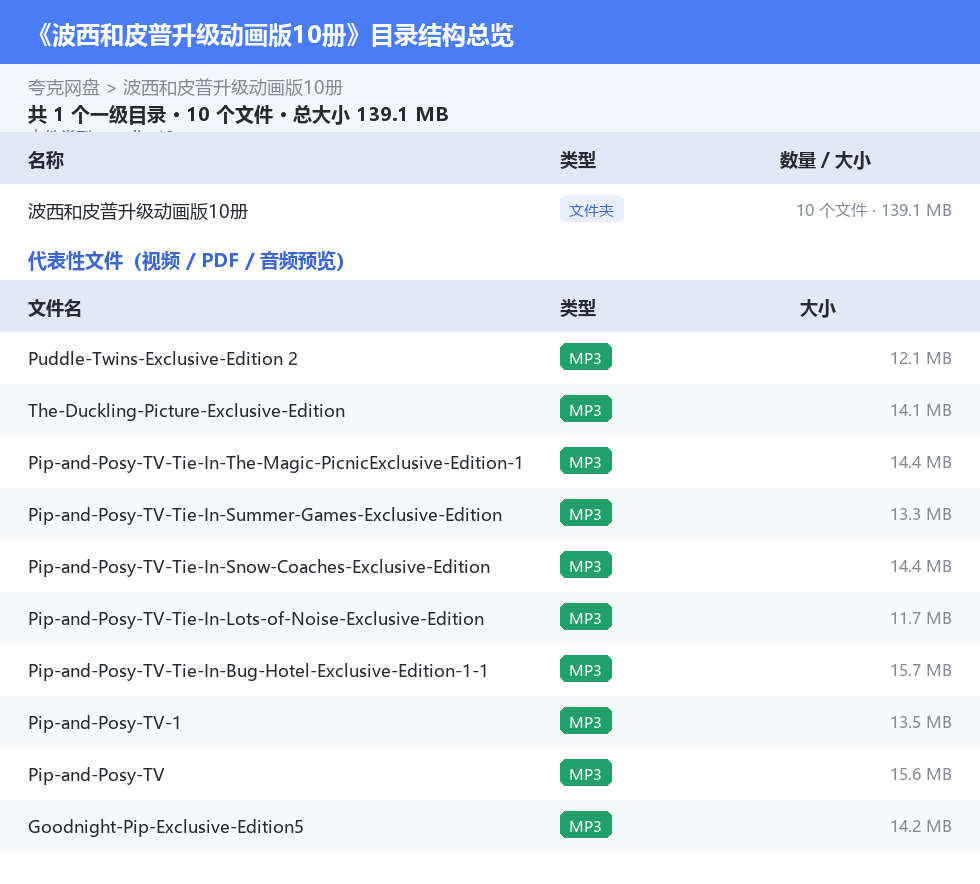Image resolution: width=980 pixels, height=884 pixels.
Task: Click MP3 badge for Bug-Hotel file
Action: [586, 669]
